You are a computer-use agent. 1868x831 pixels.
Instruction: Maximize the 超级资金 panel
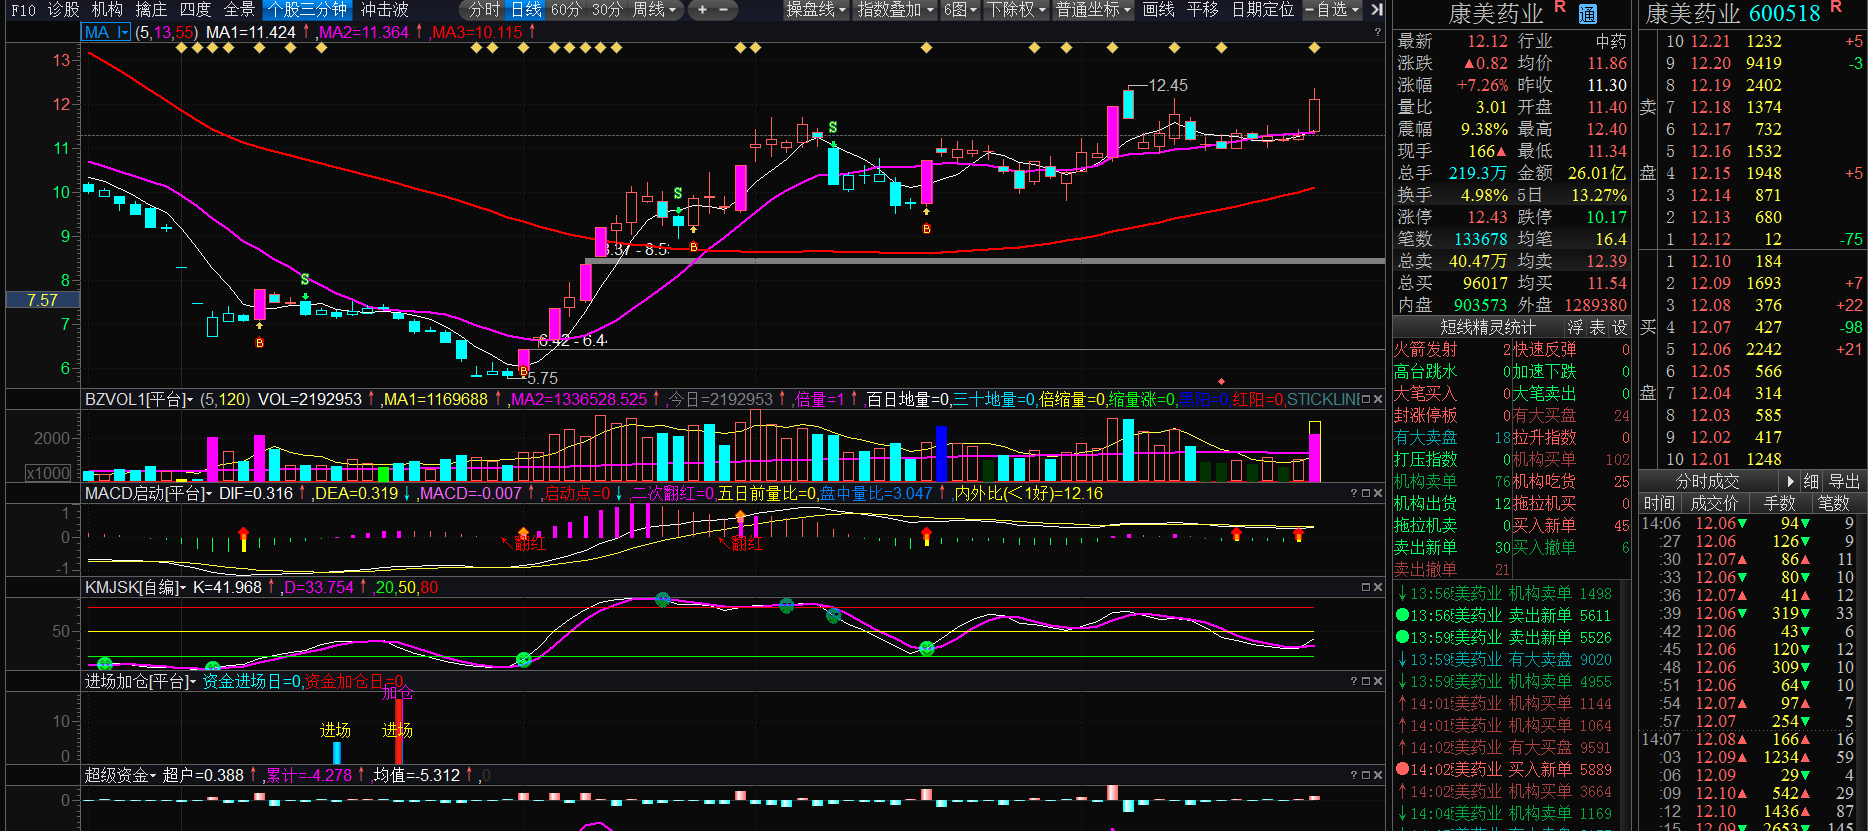pos(1365,775)
